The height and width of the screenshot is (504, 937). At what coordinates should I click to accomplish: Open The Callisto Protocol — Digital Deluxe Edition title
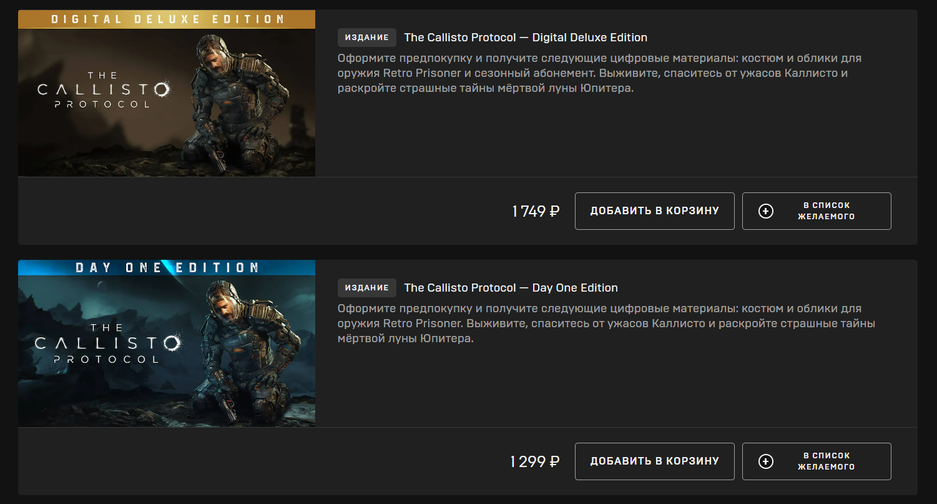[525, 37]
